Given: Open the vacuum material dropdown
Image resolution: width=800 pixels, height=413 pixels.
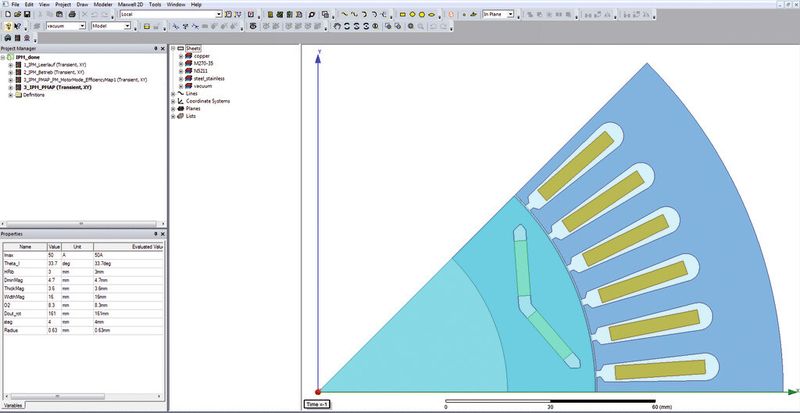Looking at the screenshot, I should 82,27.
